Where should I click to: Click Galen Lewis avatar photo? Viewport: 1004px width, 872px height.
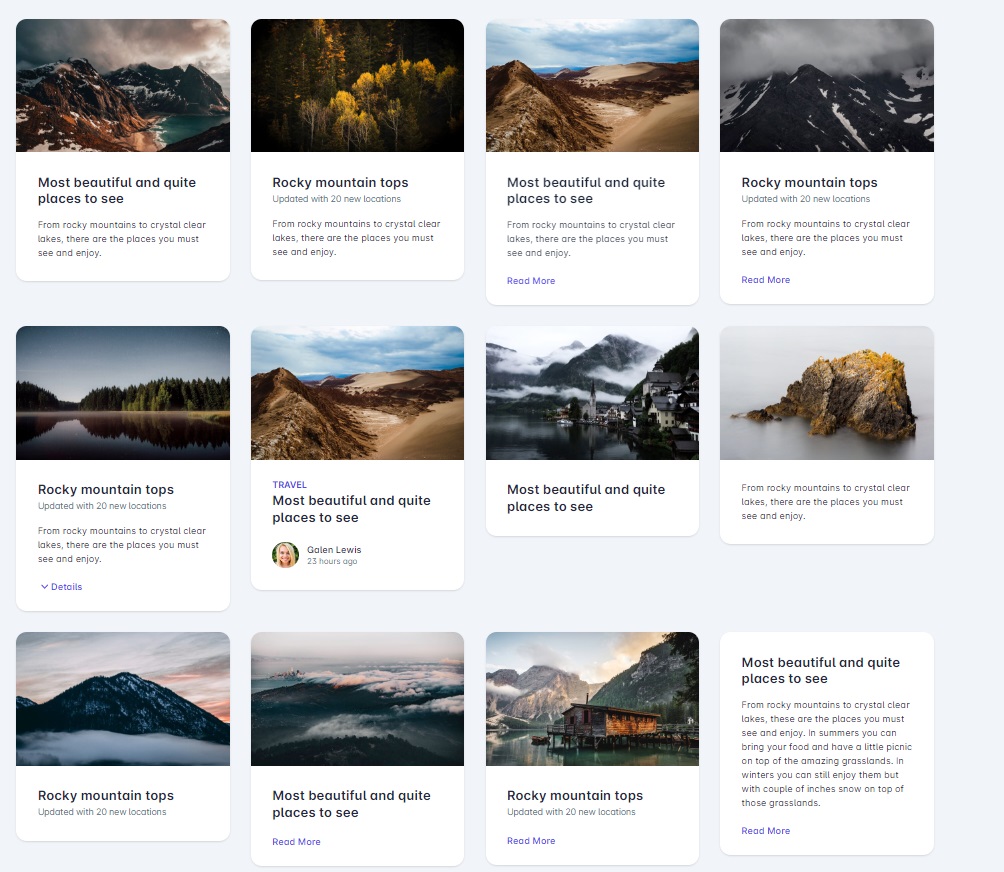pyautogui.click(x=285, y=555)
